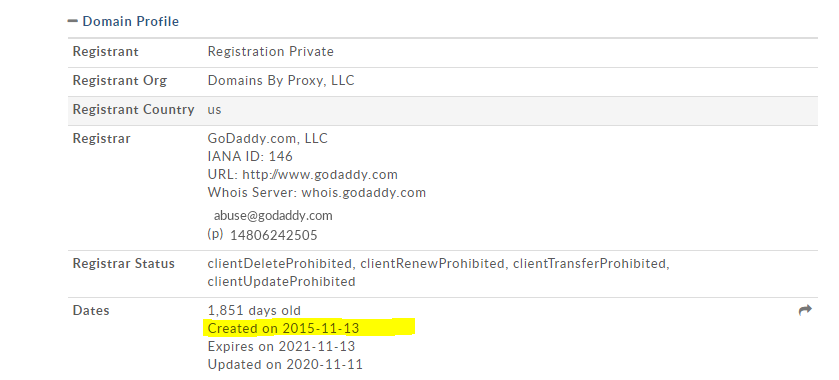Image resolution: width=839 pixels, height=380 pixels.
Task: Collapse the Domain Profile section
Action: click(72, 21)
